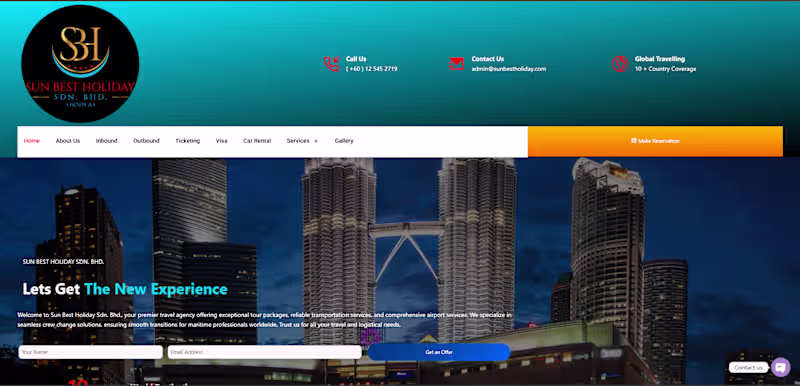Open the Car Rental page
This screenshot has height=386, width=800.
(257, 141)
